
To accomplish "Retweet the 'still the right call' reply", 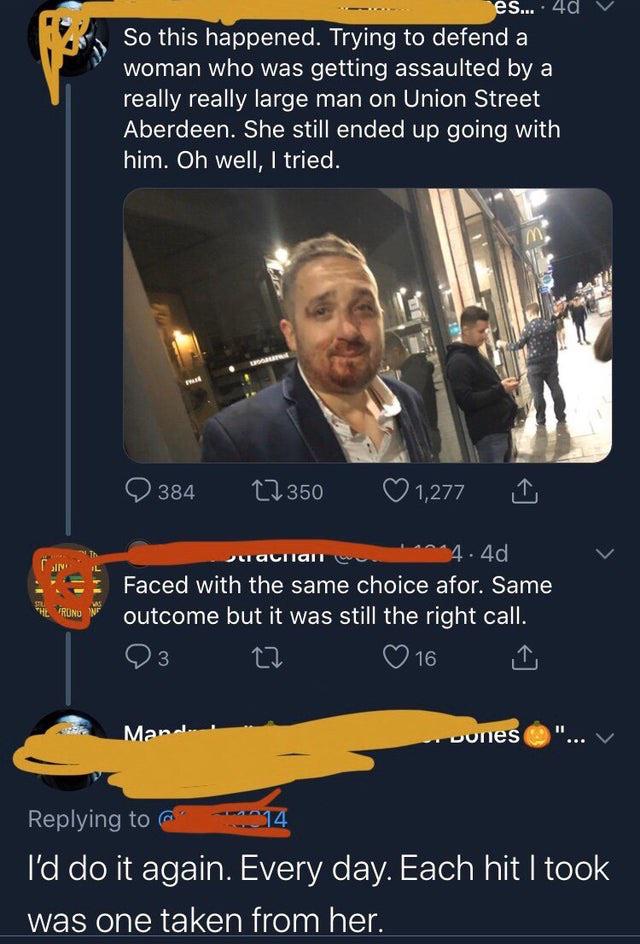I will click(x=267, y=657).
